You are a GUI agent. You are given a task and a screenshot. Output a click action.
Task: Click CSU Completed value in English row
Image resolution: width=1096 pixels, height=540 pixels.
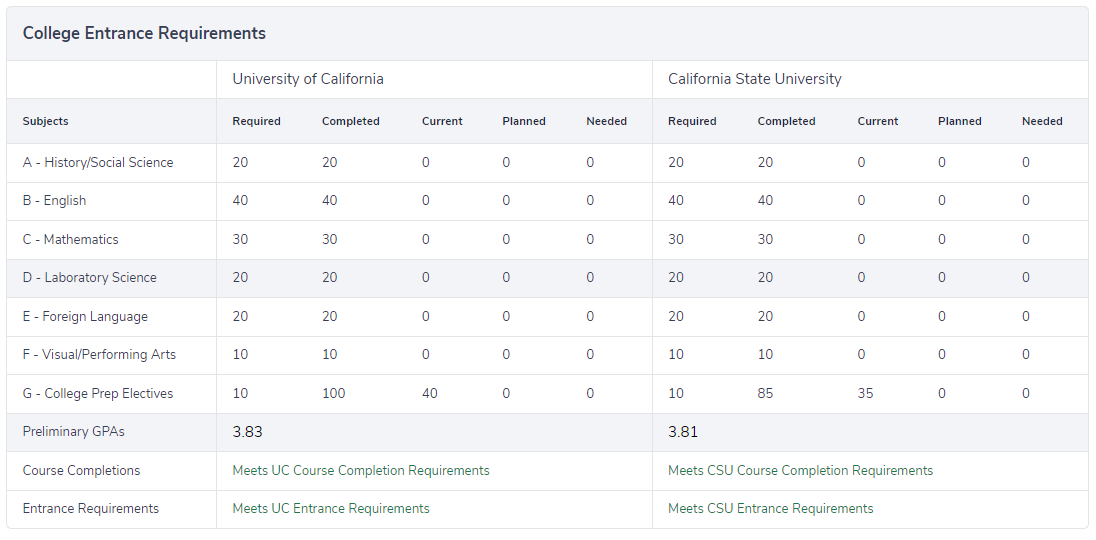(765, 200)
